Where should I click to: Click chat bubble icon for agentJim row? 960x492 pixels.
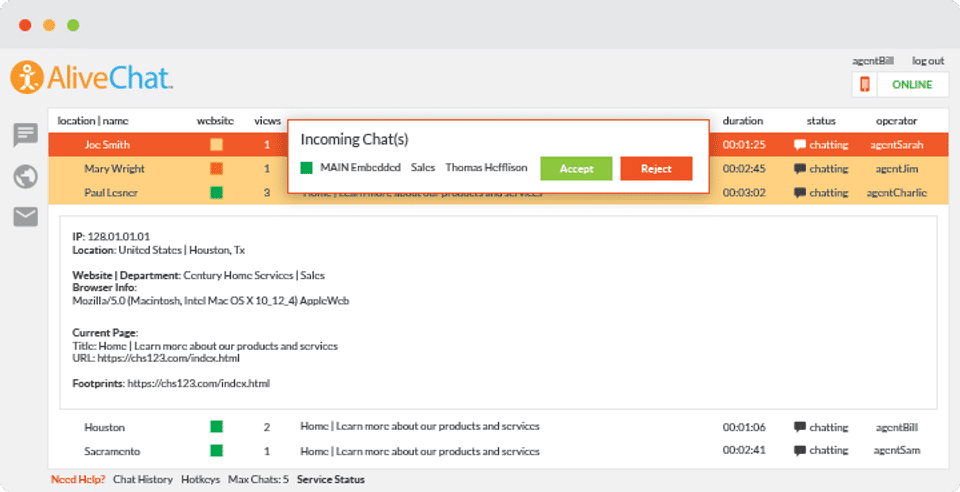(800, 168)
